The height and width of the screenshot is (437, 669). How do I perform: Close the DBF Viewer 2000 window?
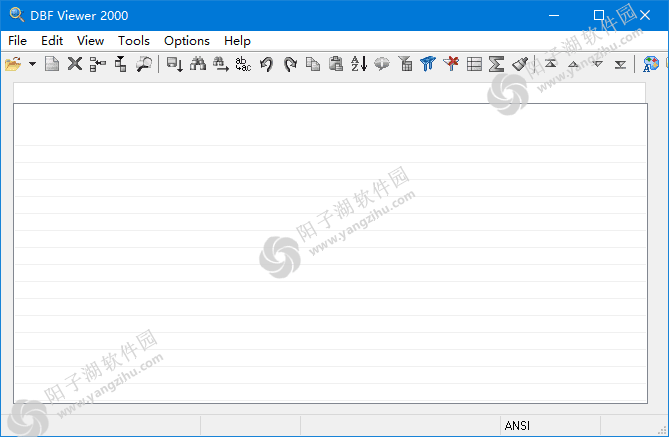645,15
